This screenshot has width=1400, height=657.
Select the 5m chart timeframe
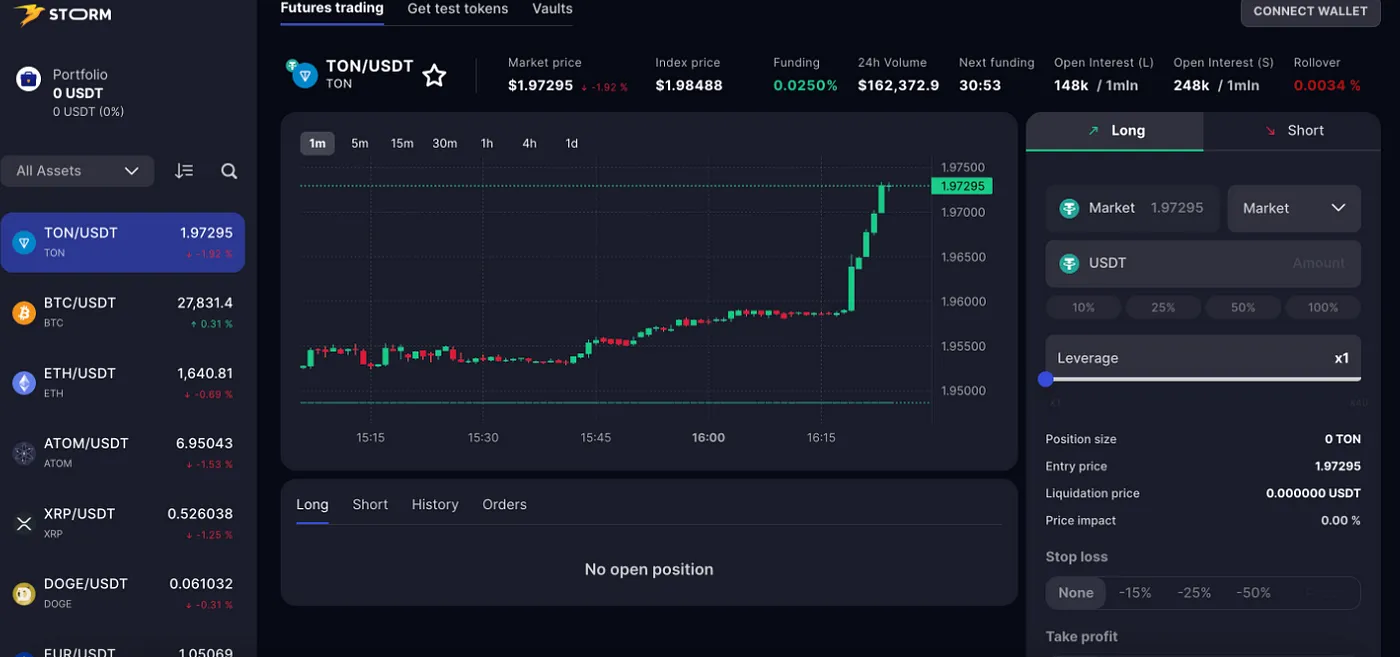pyautogui.click(x=360, y=143)
